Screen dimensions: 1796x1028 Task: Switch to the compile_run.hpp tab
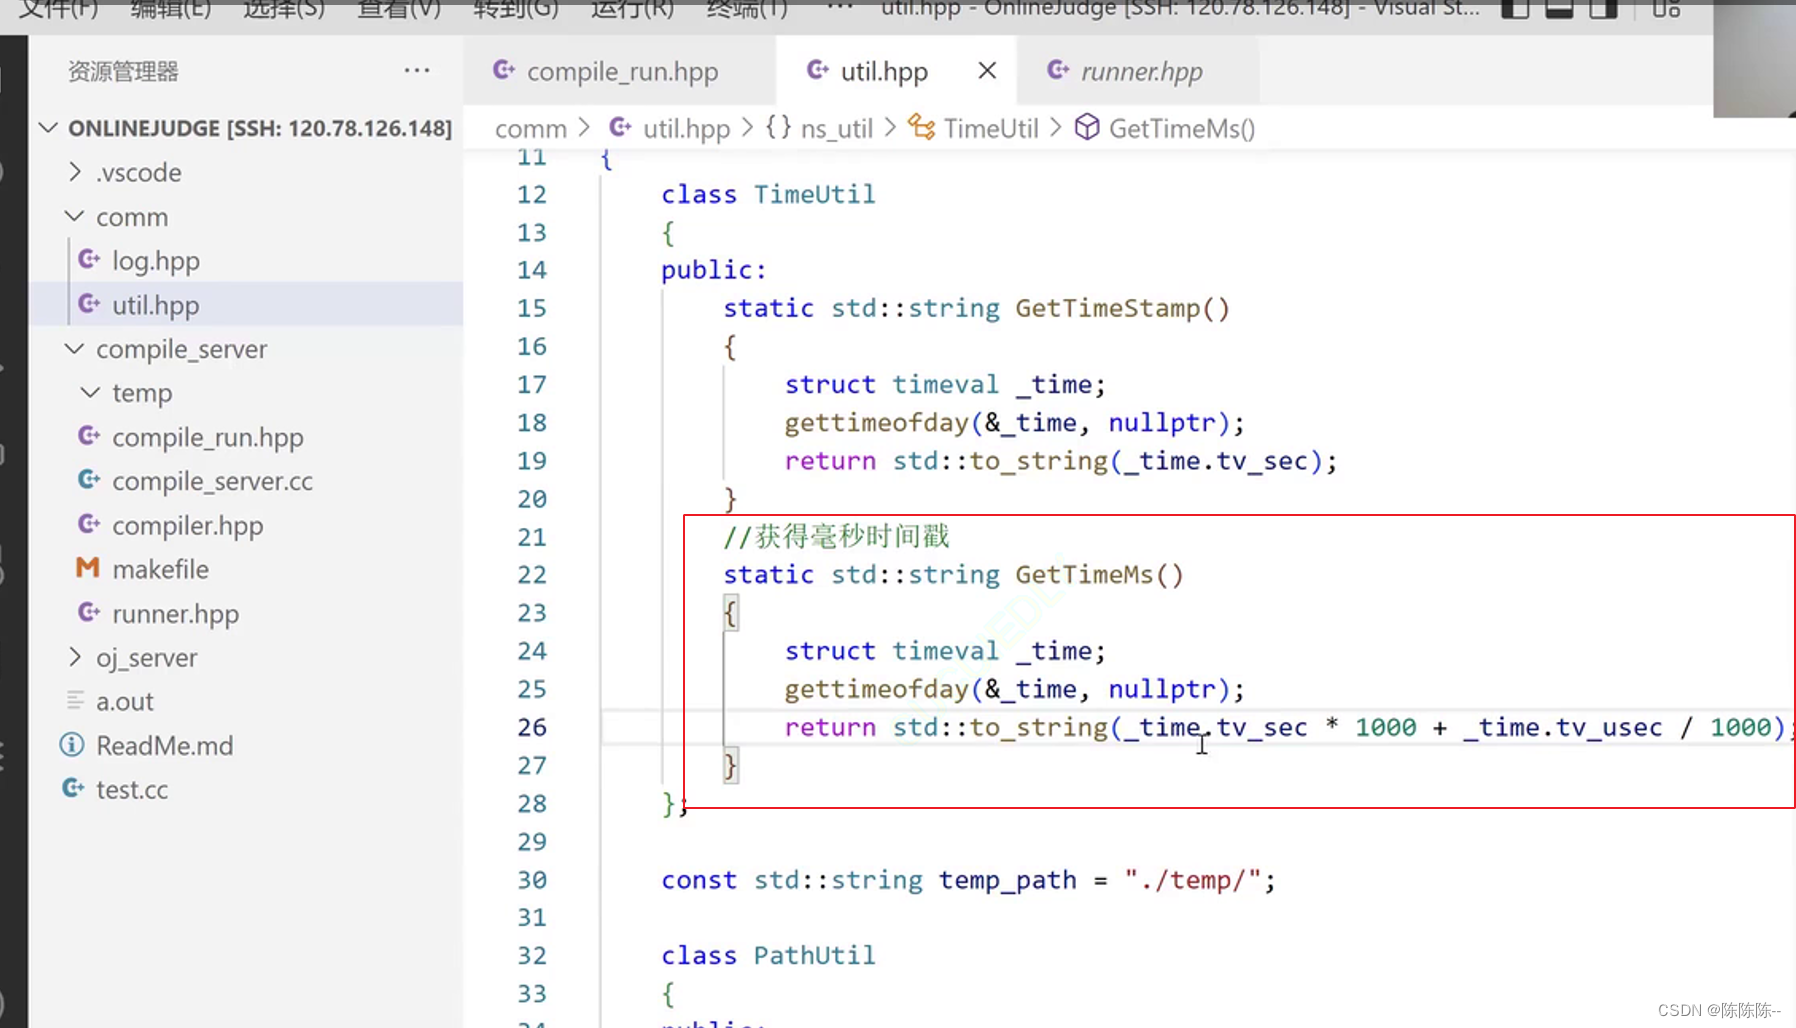coord(619,71)
